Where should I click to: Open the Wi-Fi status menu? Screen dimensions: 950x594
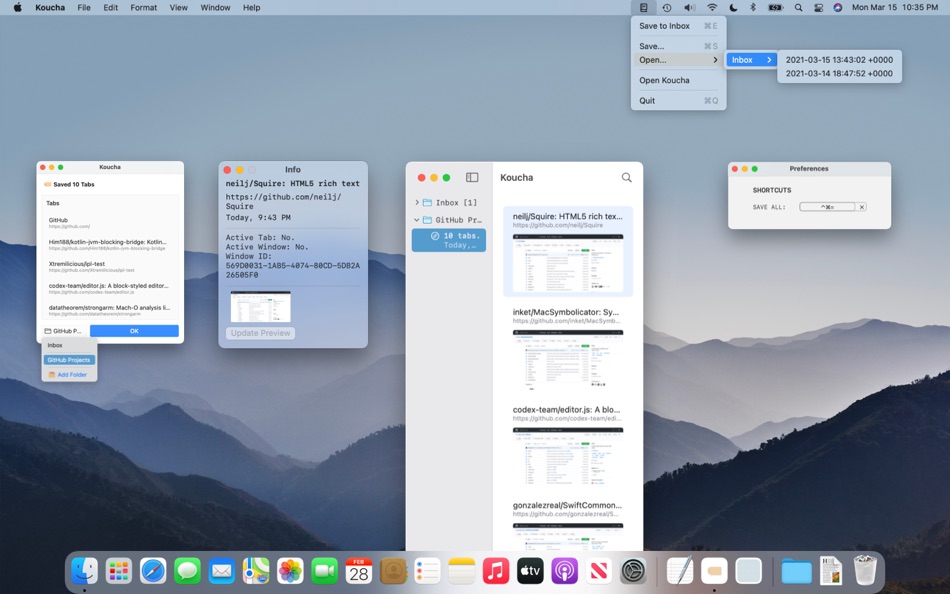(712, 8)
